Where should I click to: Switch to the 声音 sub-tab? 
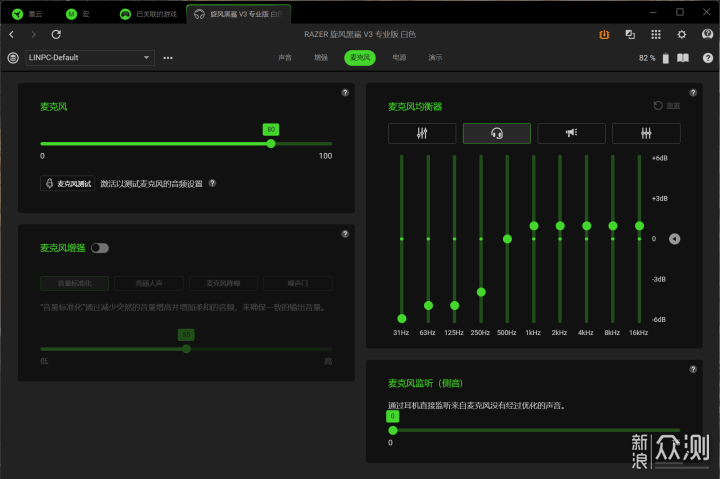[285, 58]
